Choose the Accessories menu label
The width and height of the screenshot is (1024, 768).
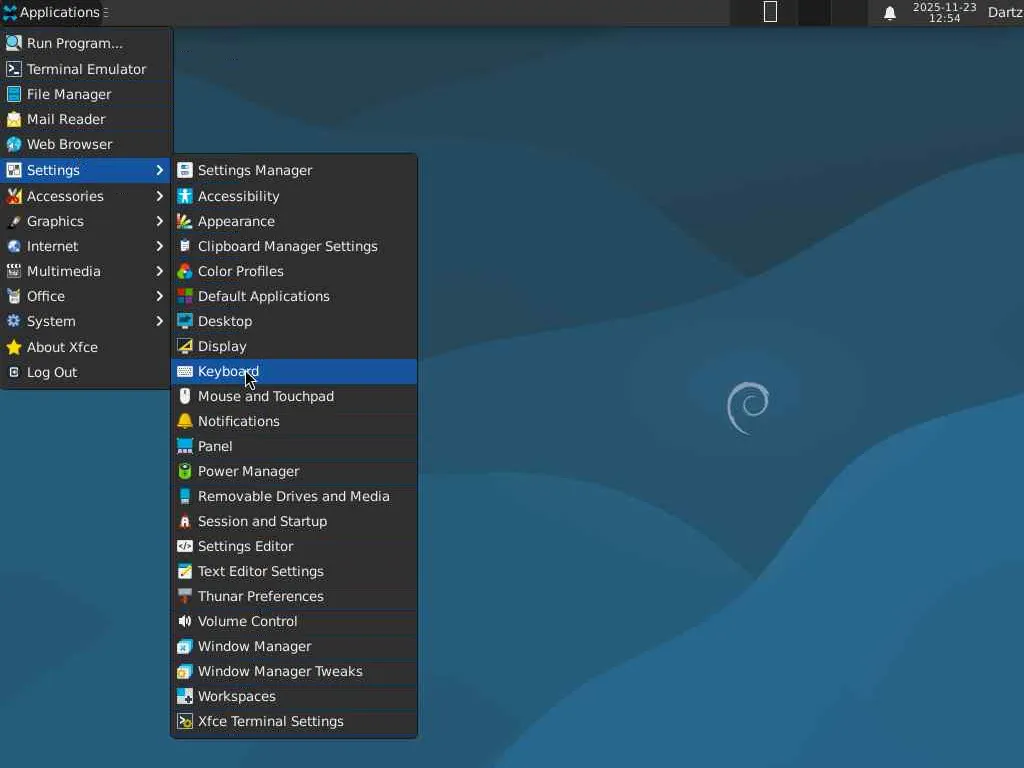(65, 196)
